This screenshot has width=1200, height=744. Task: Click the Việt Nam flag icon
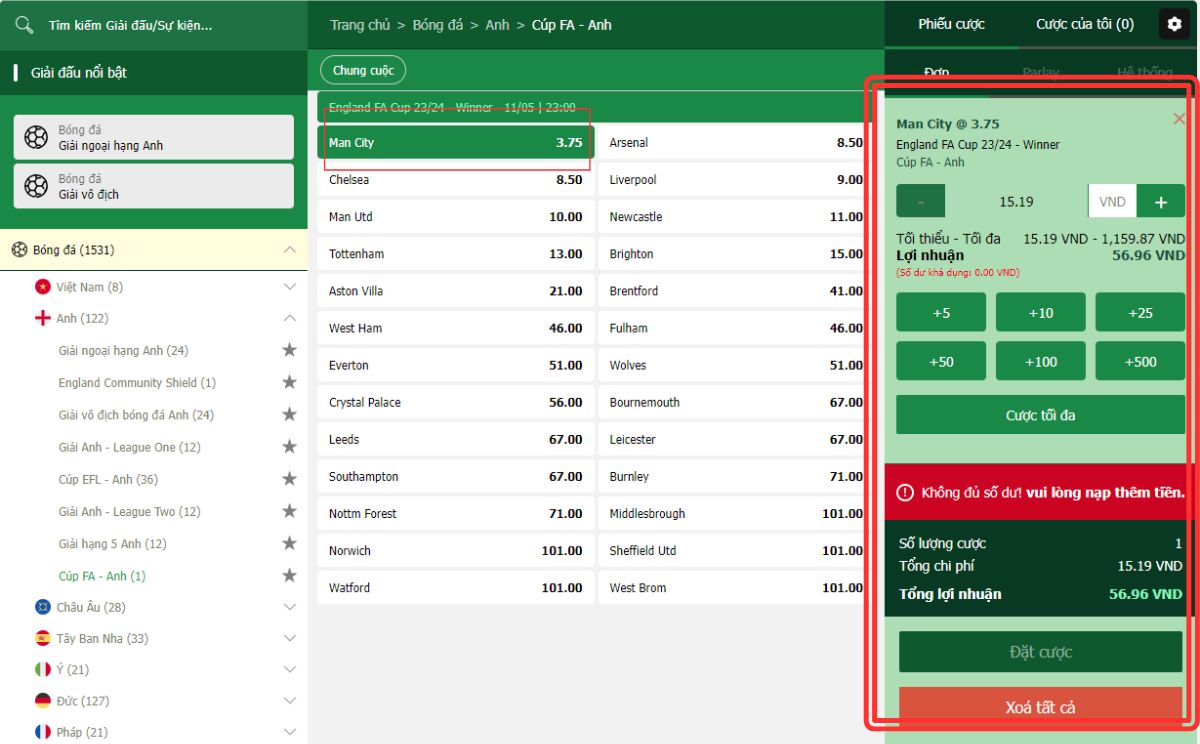(x=42, y=287)
